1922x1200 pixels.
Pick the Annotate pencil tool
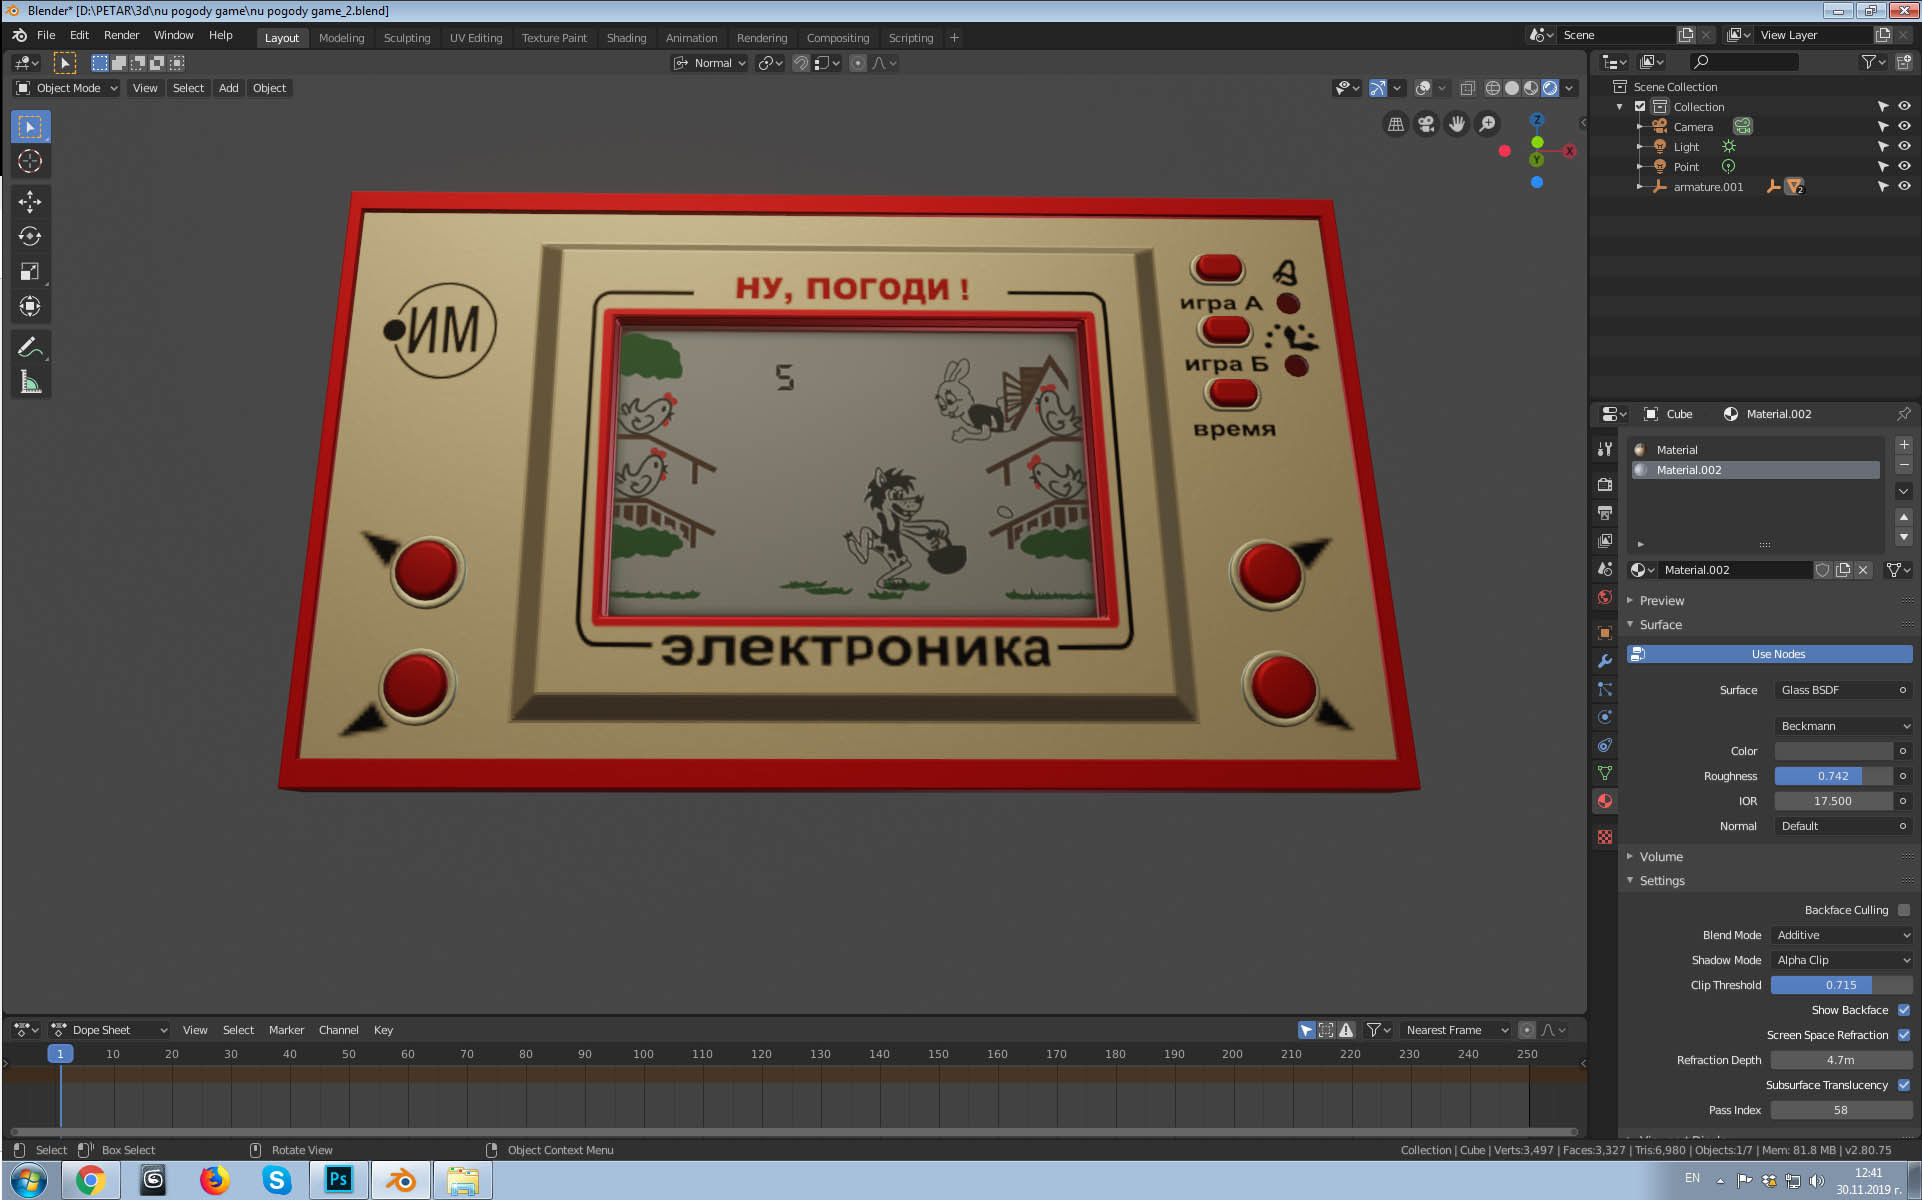[x=30, y=347]
